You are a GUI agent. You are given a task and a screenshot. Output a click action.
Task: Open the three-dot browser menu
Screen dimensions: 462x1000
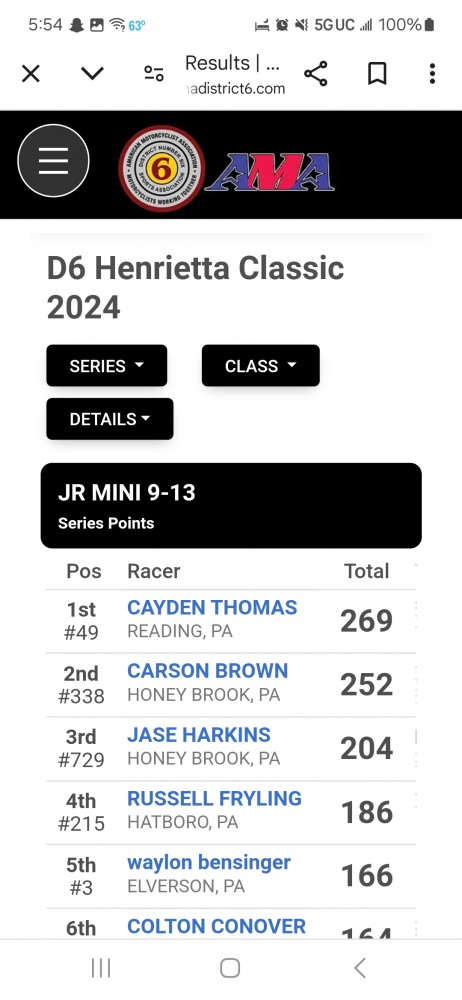coord(432,74)
